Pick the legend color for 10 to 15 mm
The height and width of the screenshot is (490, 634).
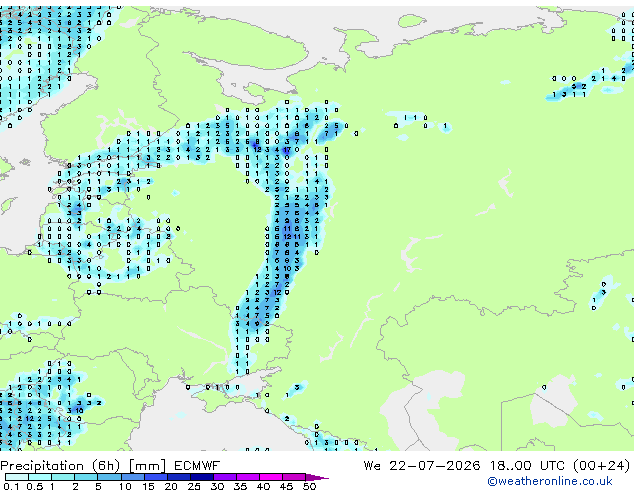(132, 477)
